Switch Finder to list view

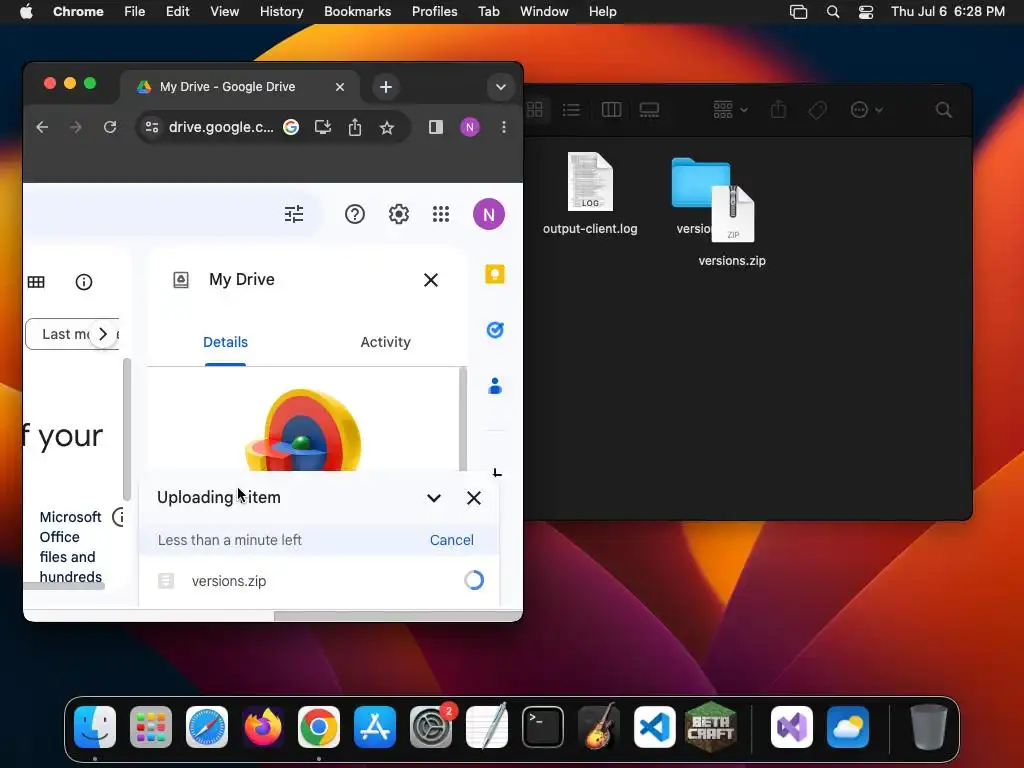(x=571, y=110)
